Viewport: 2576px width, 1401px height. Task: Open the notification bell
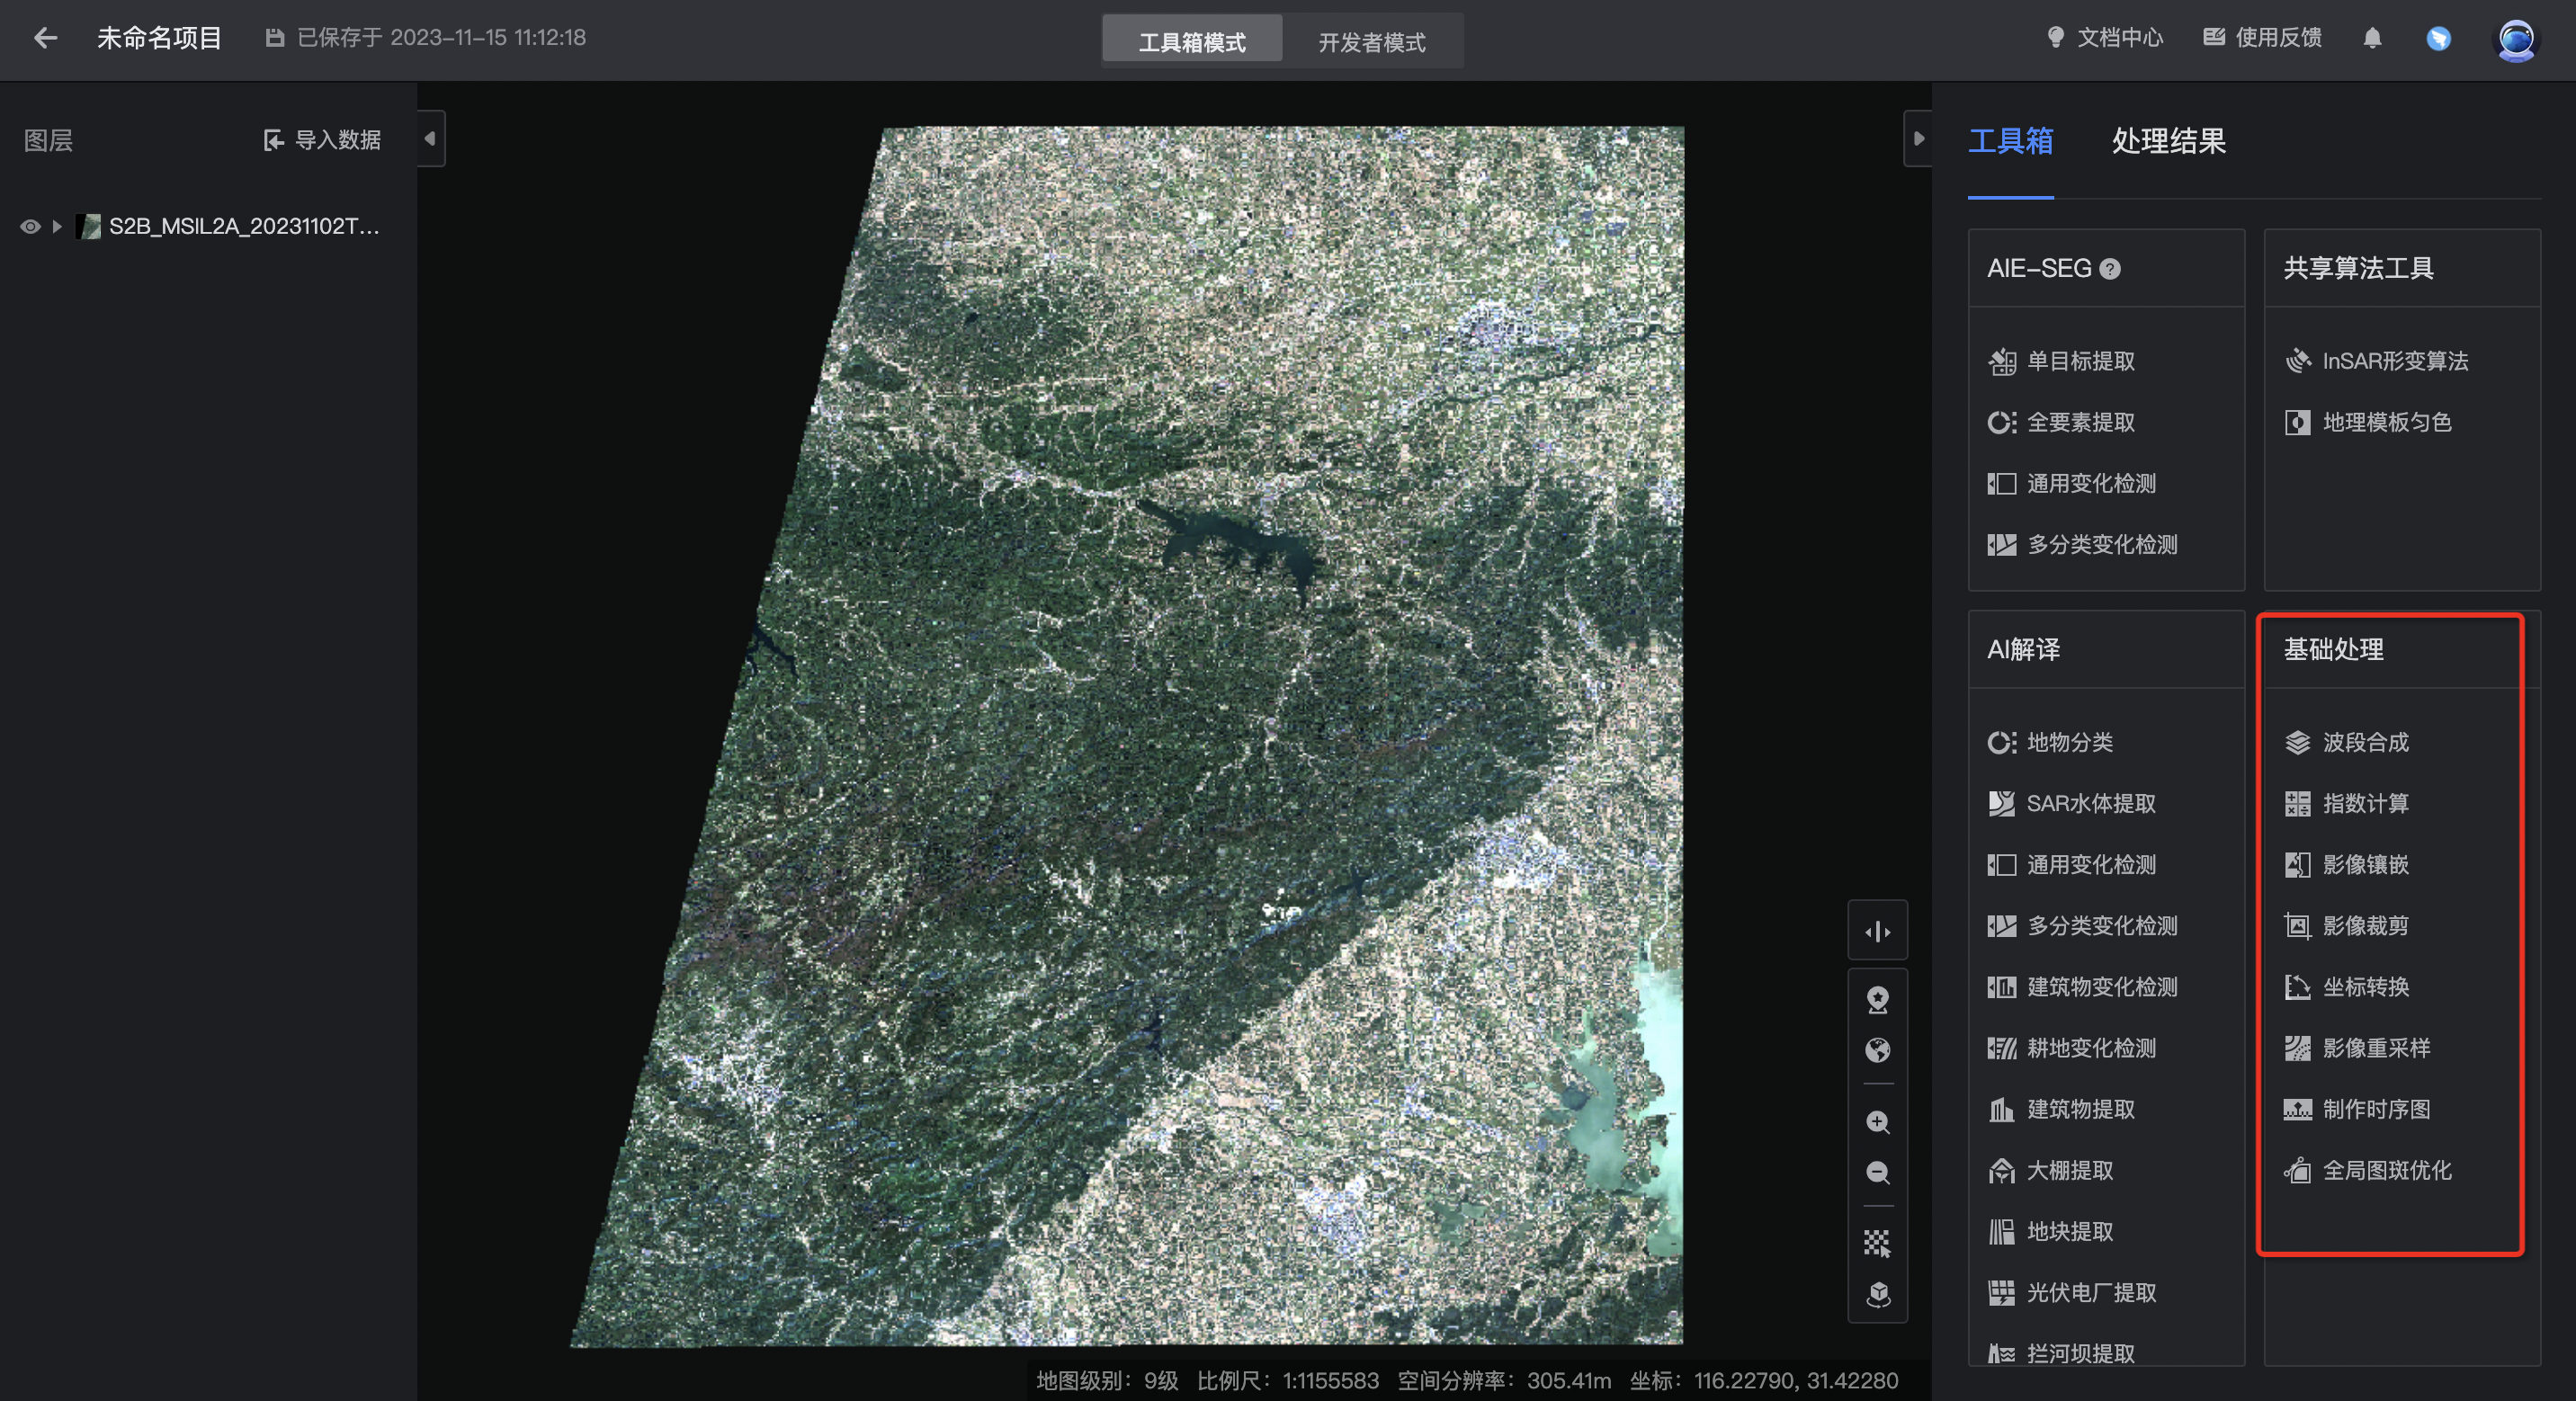(x=2372, y=38)
